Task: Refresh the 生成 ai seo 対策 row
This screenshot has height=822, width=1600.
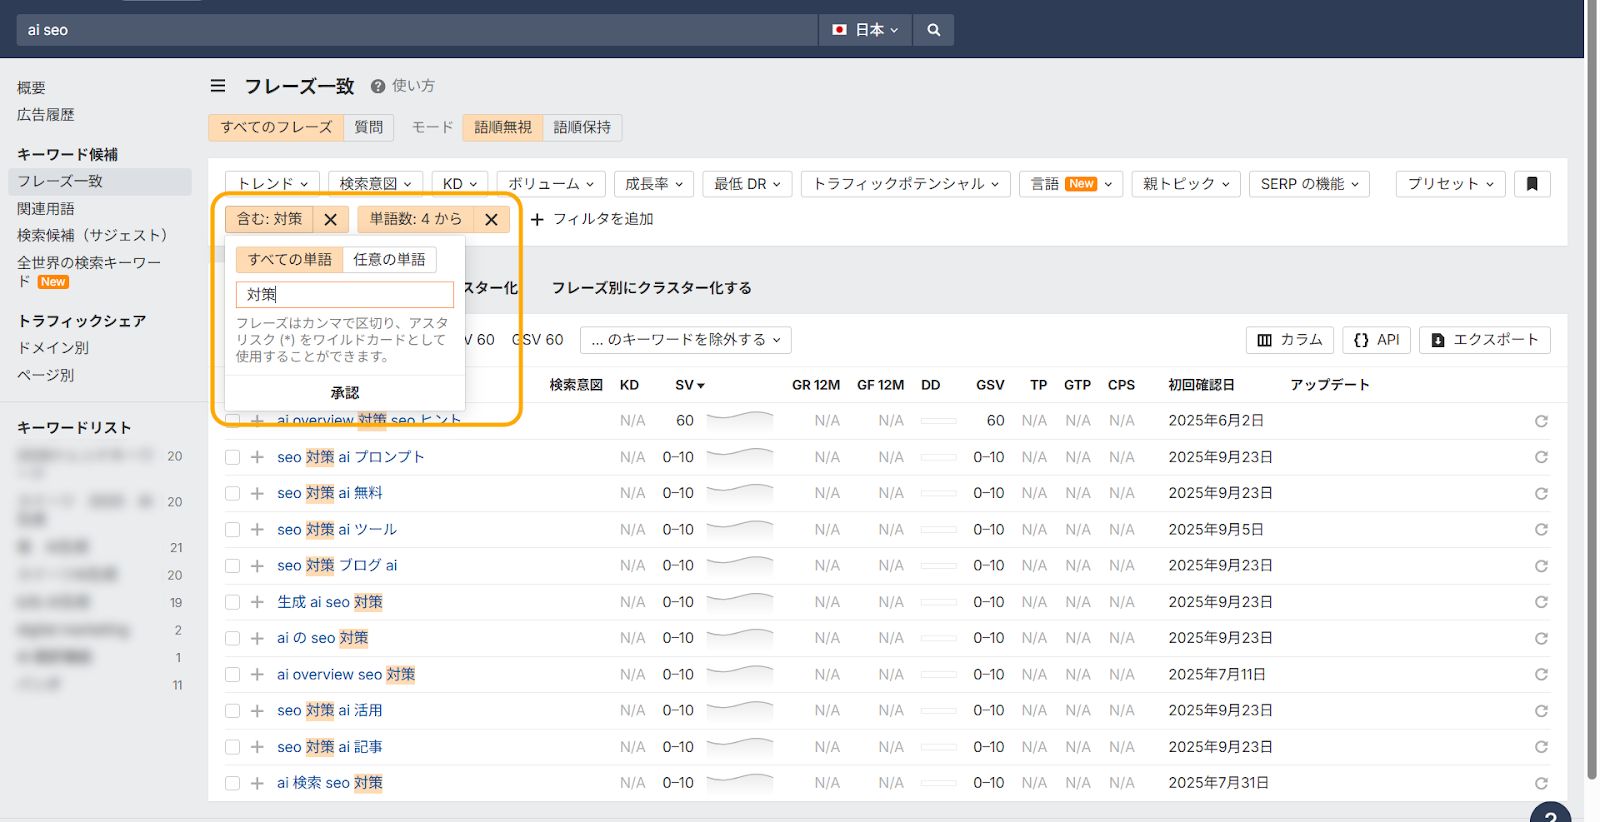Action: [1541, 602]
